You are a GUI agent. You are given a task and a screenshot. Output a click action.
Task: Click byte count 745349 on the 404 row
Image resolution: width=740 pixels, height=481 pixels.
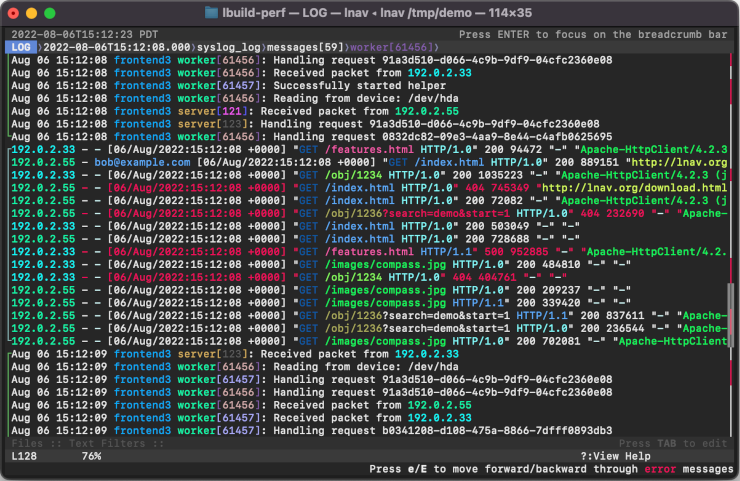[510, 188]
